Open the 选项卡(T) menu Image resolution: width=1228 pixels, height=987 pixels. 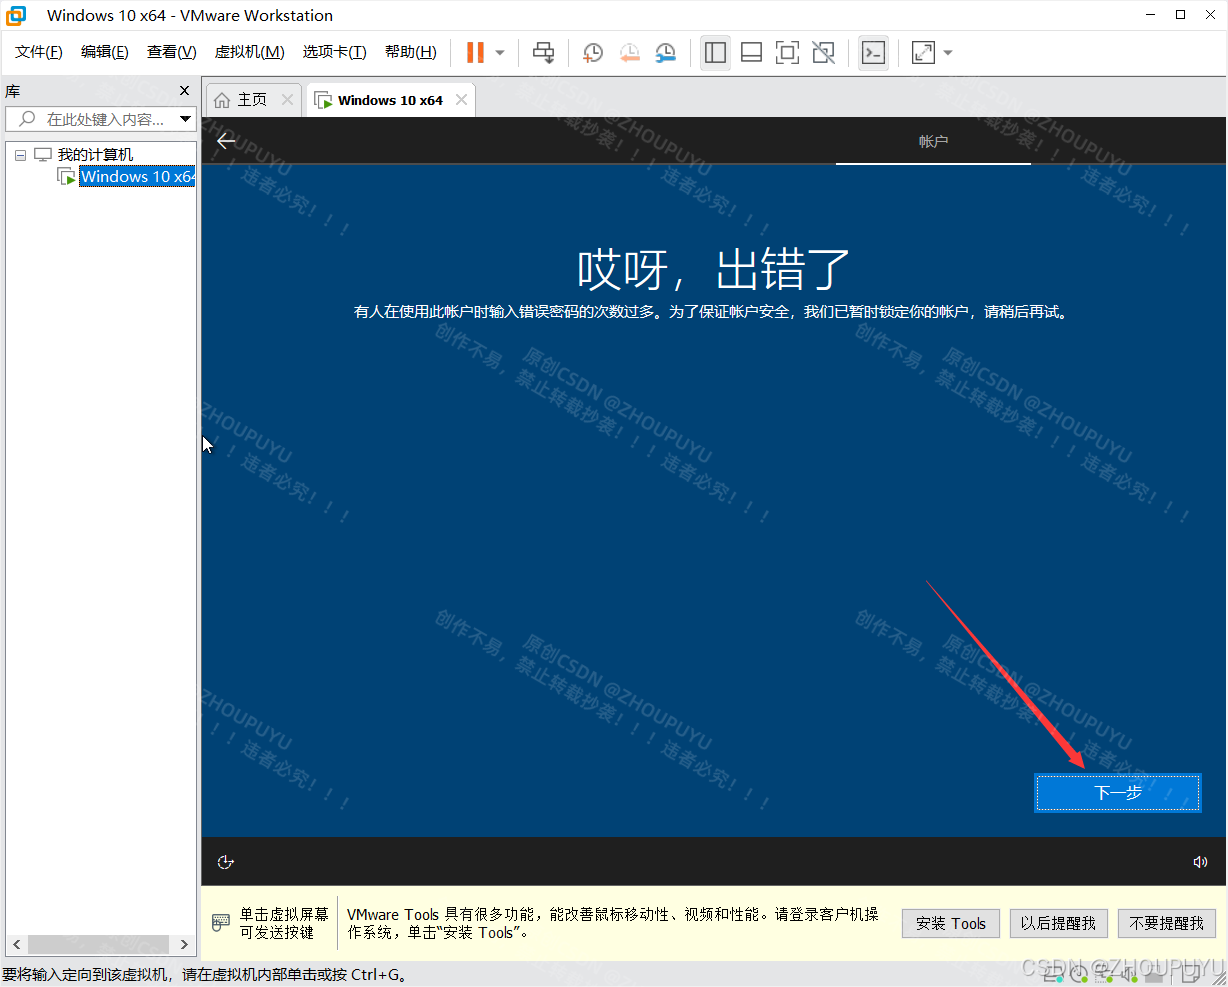tap(335, 52)
